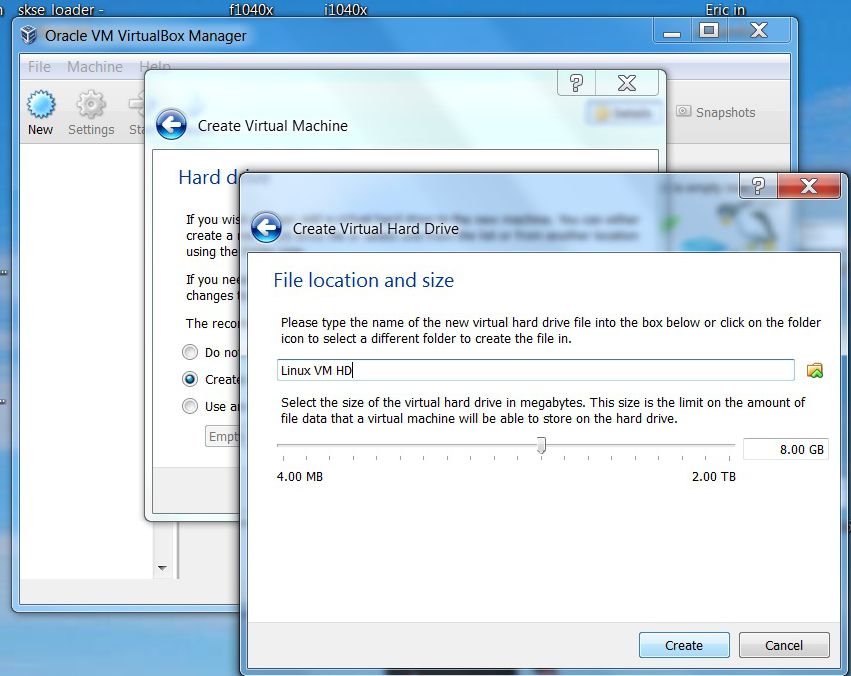Click the 'f1040x' desktop item label
The width and height of the screenshot is (851, 676).
251,10
